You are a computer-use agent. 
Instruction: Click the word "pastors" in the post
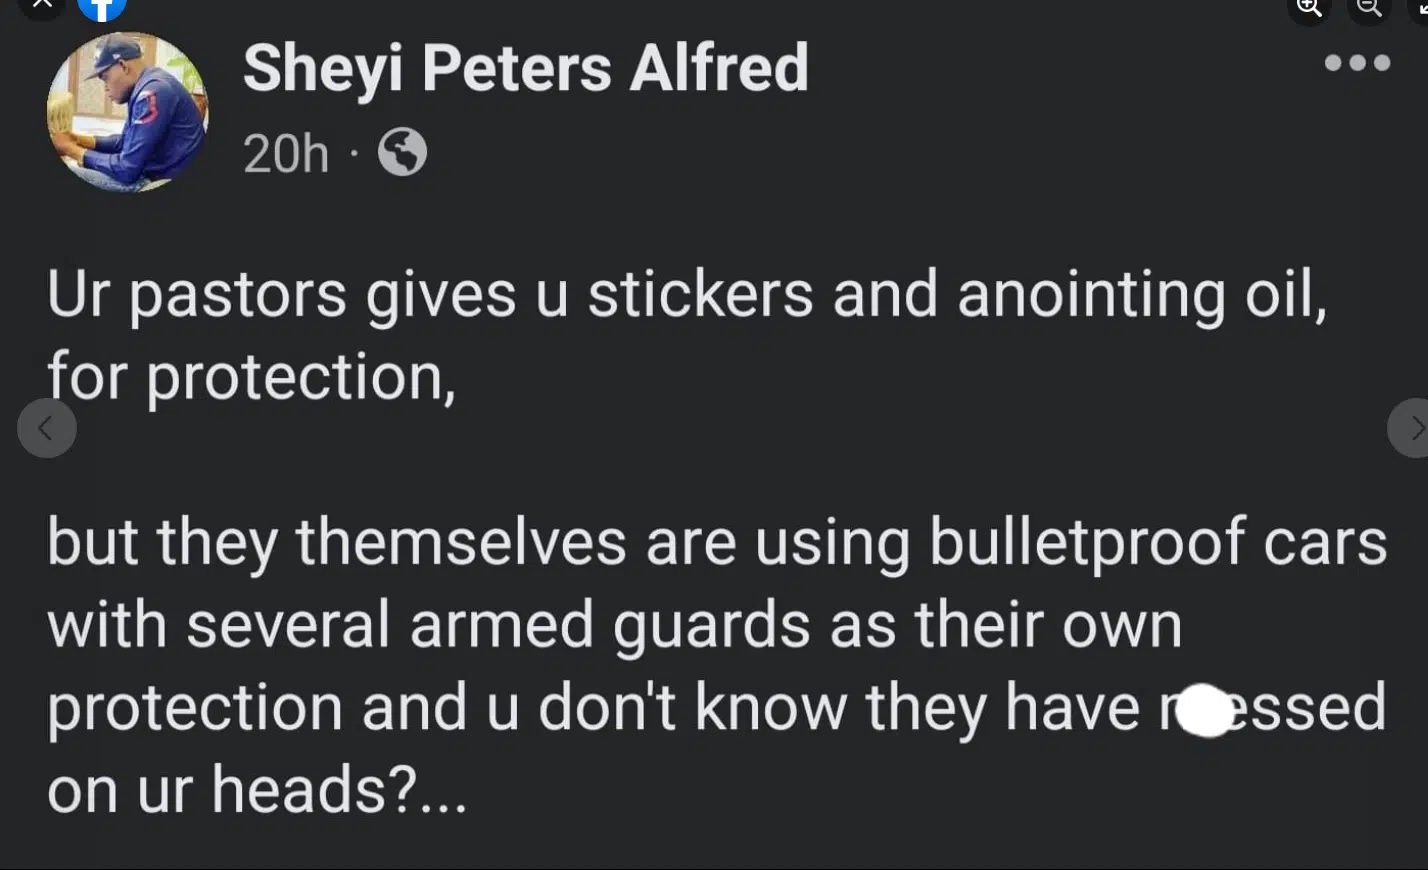[x=238, y=295]
